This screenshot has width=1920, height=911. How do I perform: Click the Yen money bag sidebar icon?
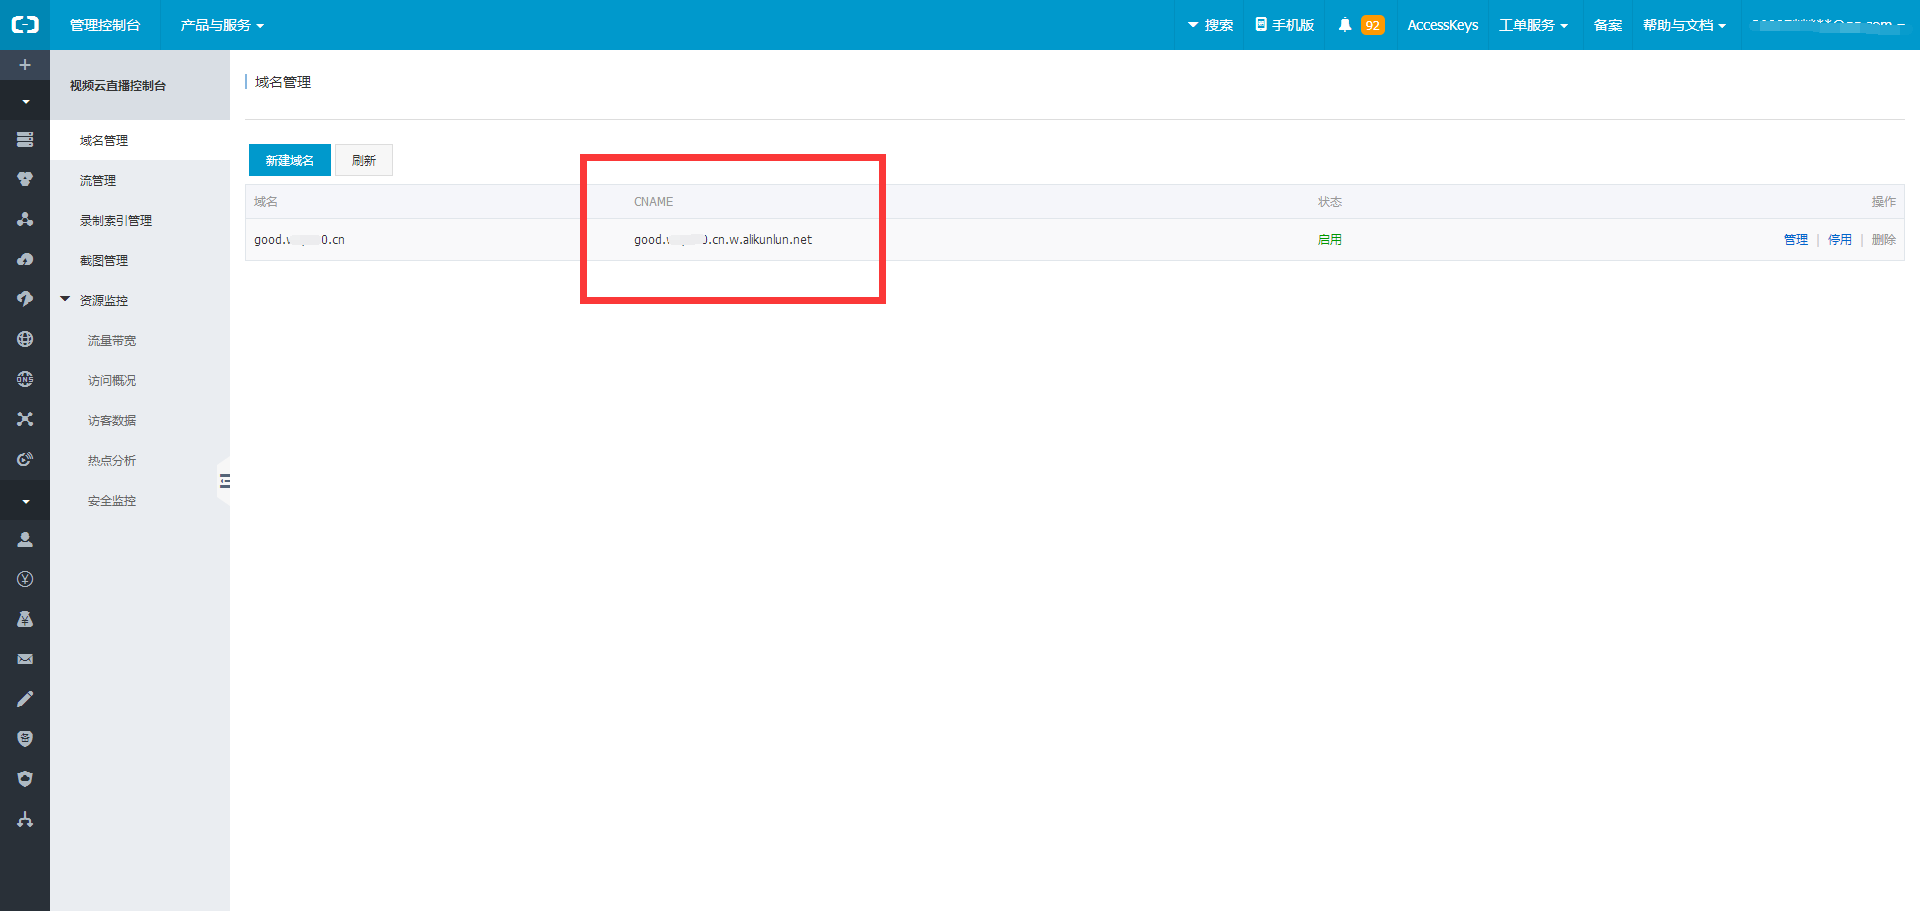point(25,619)
